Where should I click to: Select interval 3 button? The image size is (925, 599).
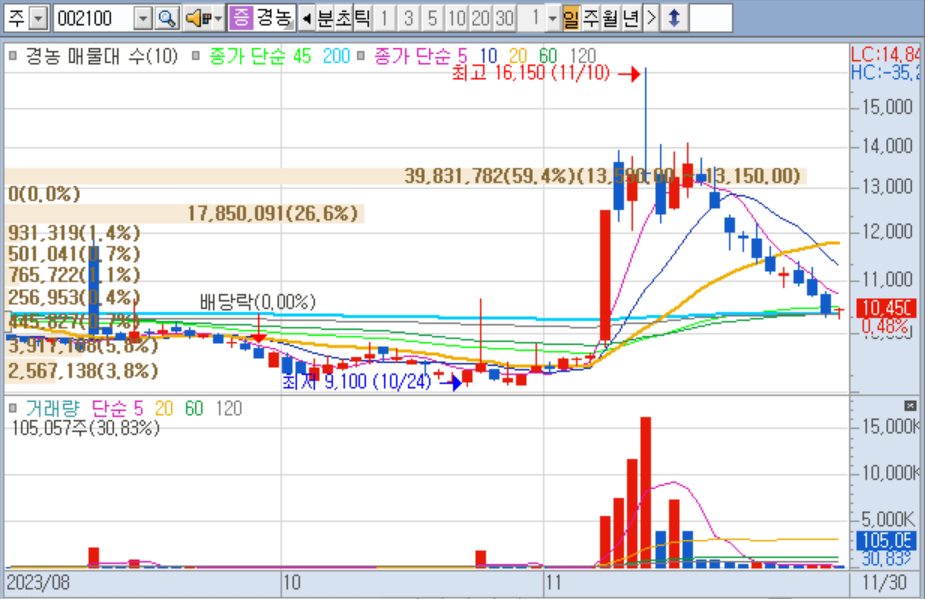click(x=408, y=18)
